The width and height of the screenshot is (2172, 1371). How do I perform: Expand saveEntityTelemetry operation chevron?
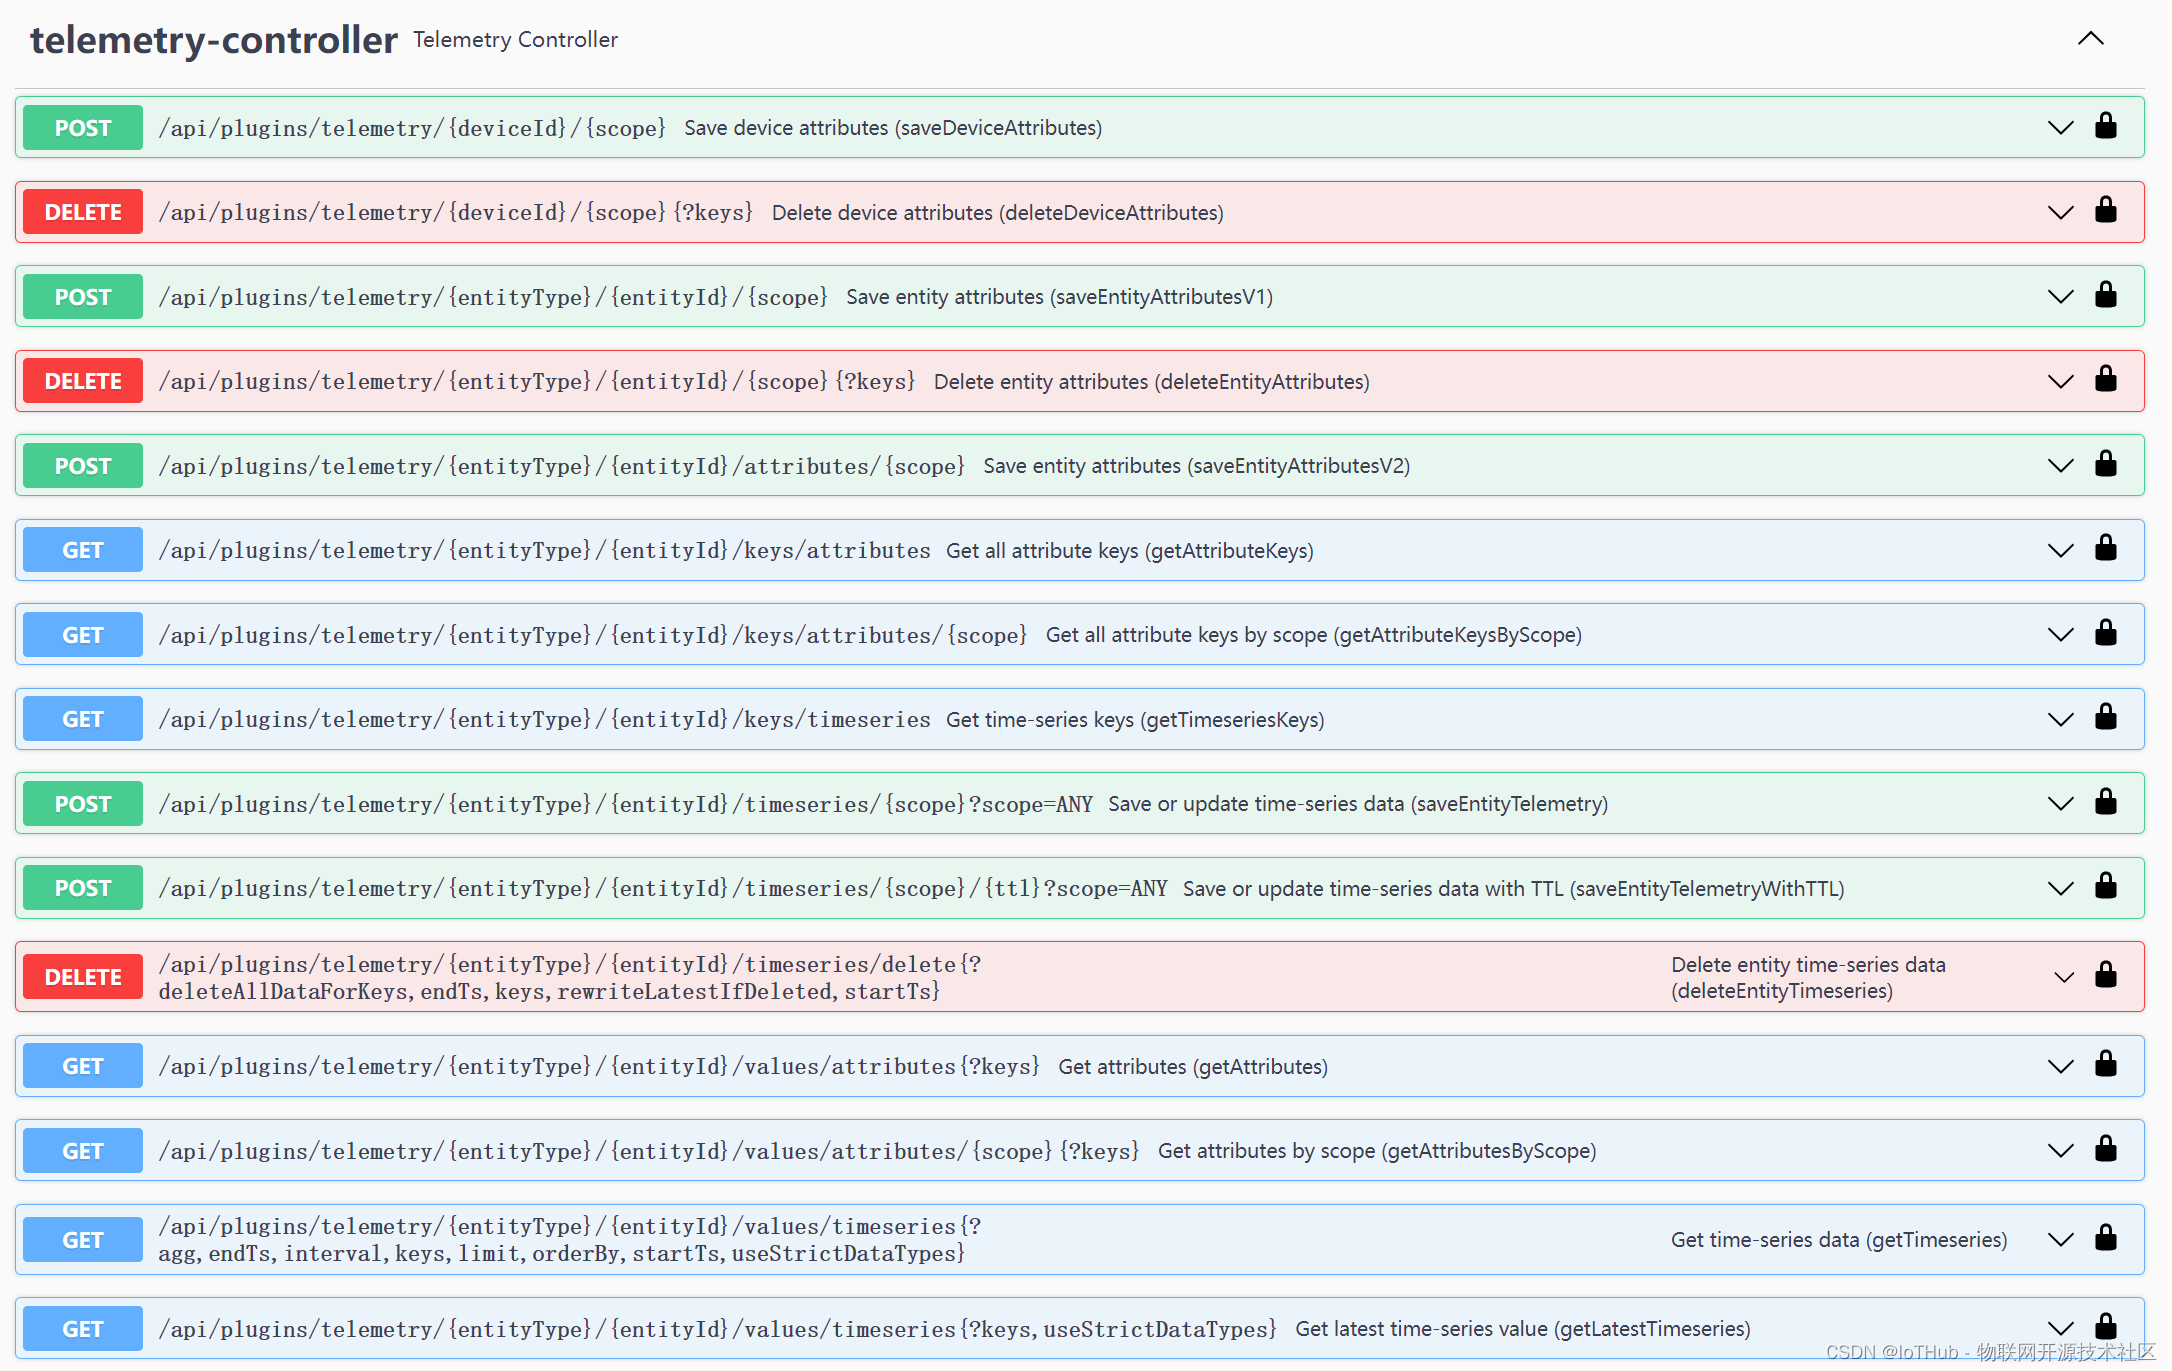coord(2060,804)
